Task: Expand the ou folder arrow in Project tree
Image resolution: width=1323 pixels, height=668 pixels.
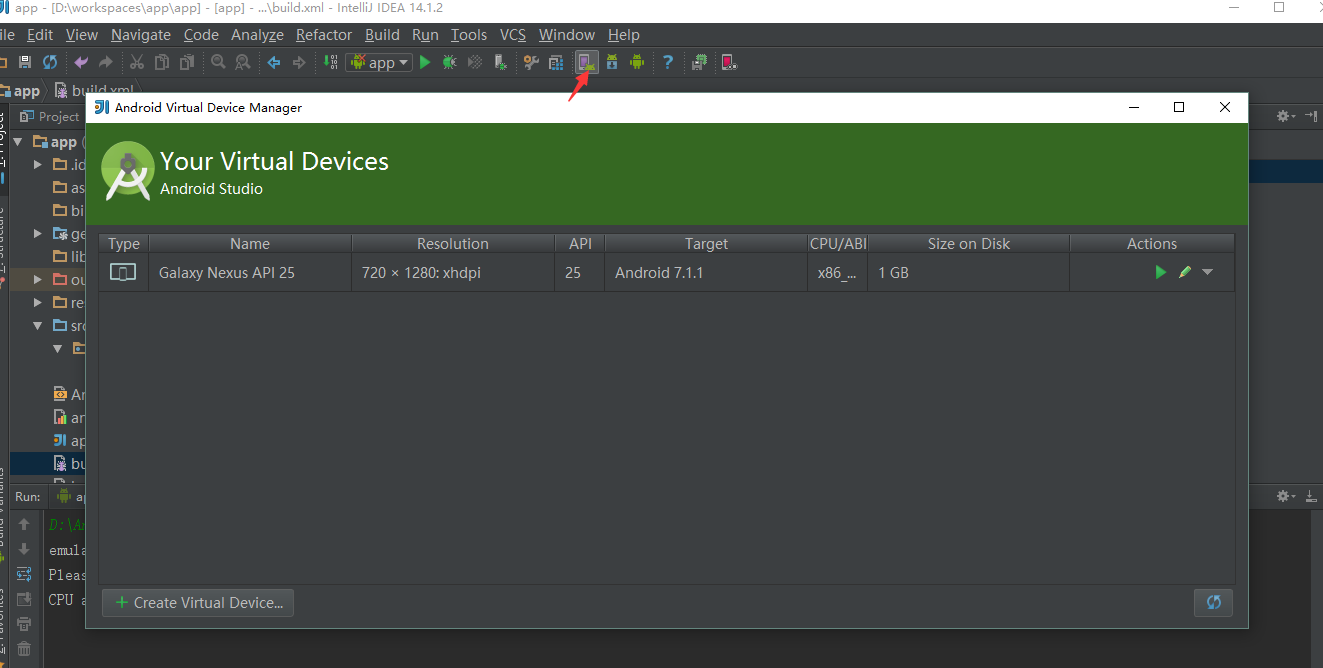Action: pyautogui.click(x=38, y=279)
